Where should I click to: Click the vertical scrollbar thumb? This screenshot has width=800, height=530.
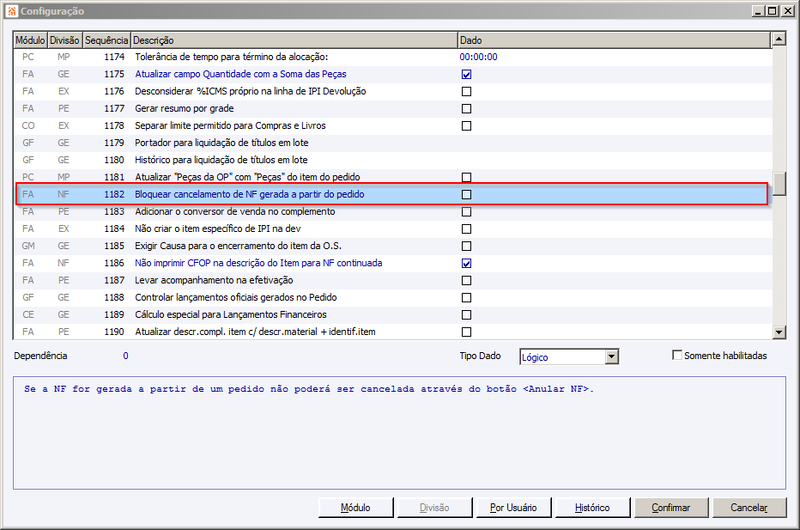[779, 184]
